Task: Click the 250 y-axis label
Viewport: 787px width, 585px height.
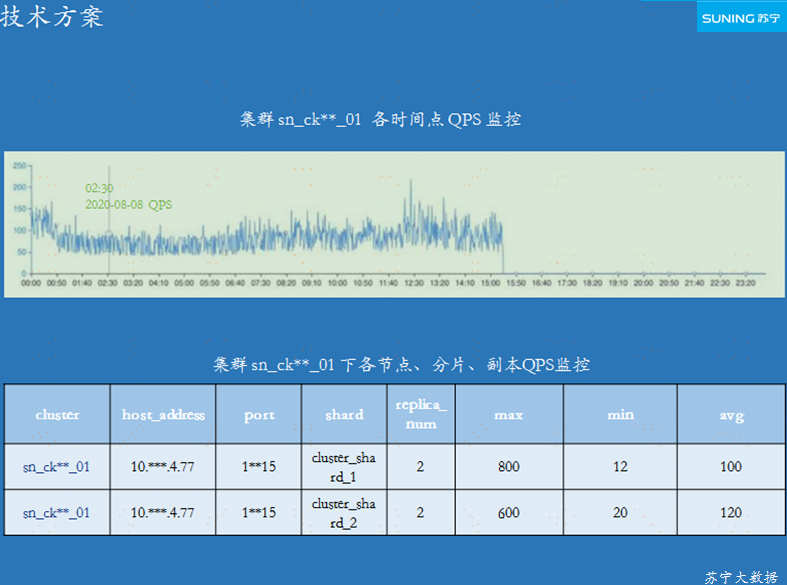Action: click(20, 166)
